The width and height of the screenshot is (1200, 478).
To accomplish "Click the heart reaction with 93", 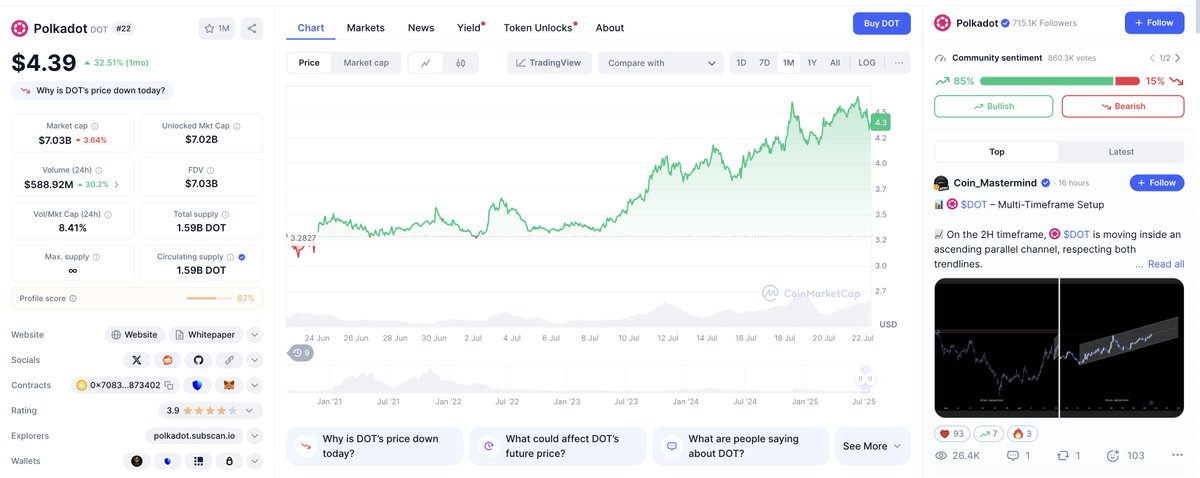I will pos(951,433).
